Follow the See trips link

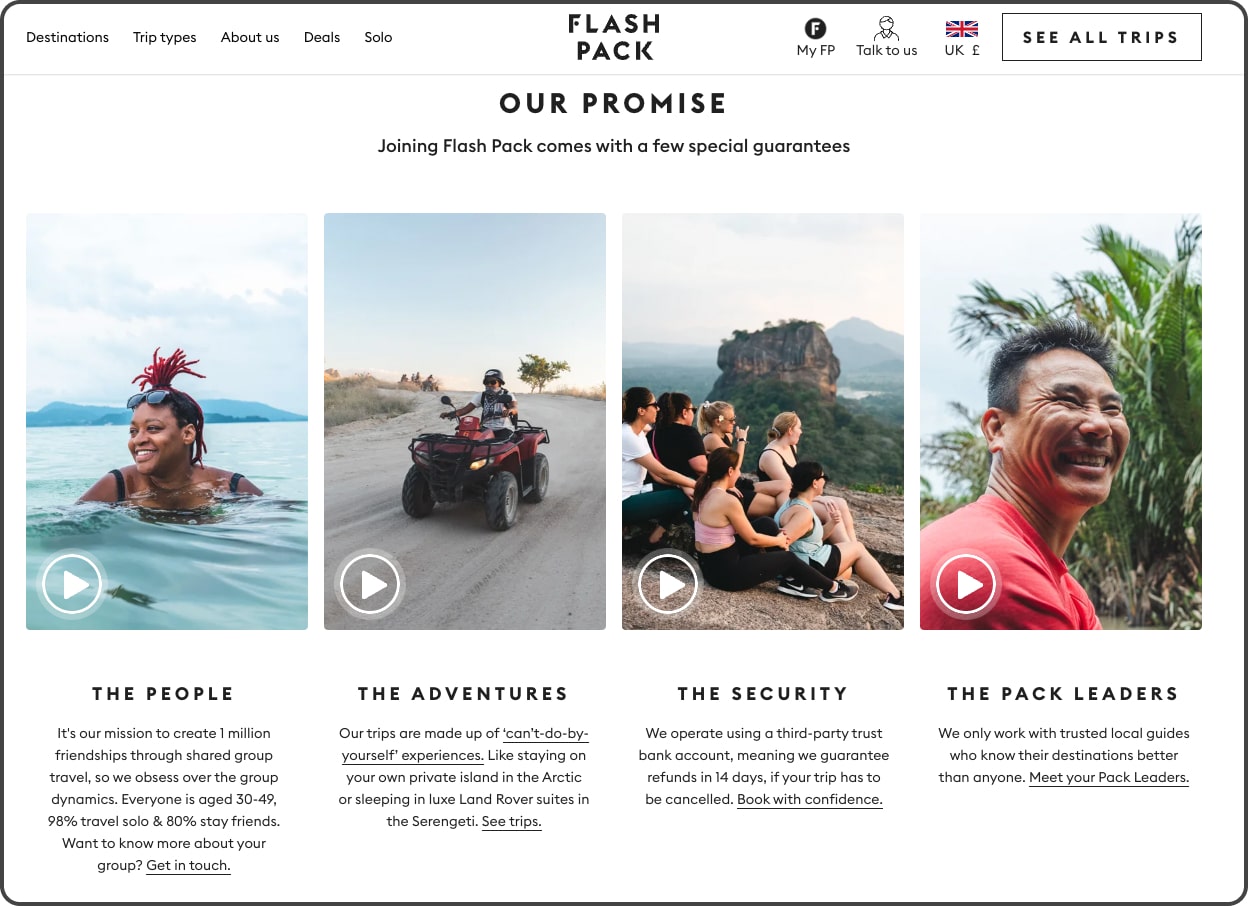click(x=512, y=822)
